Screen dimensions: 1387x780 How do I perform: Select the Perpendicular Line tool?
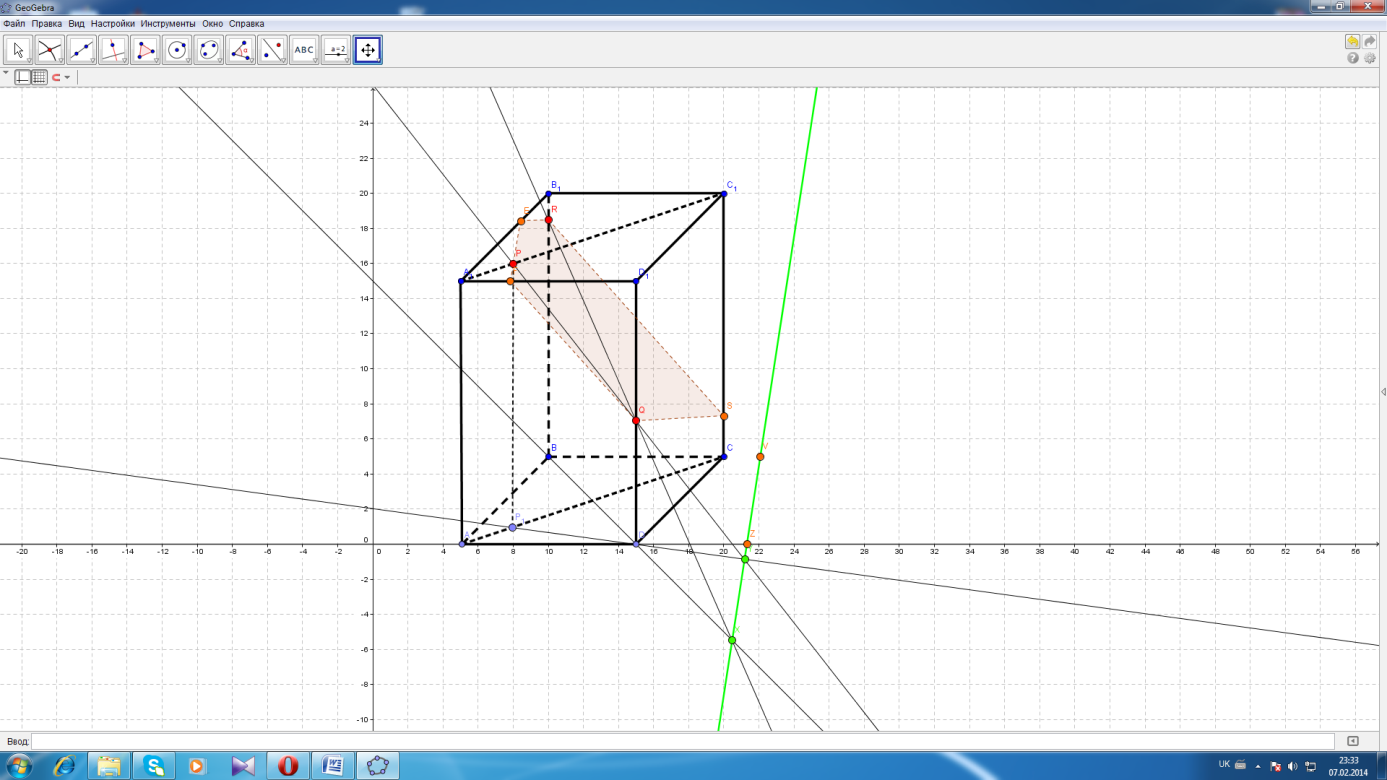click(x=114, y=50)
